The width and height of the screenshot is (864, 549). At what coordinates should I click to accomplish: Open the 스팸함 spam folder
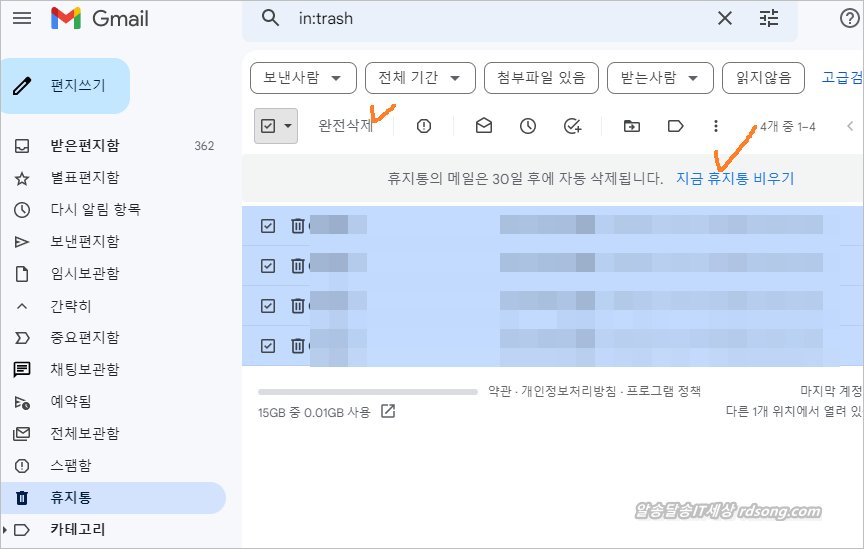(71, 466)
